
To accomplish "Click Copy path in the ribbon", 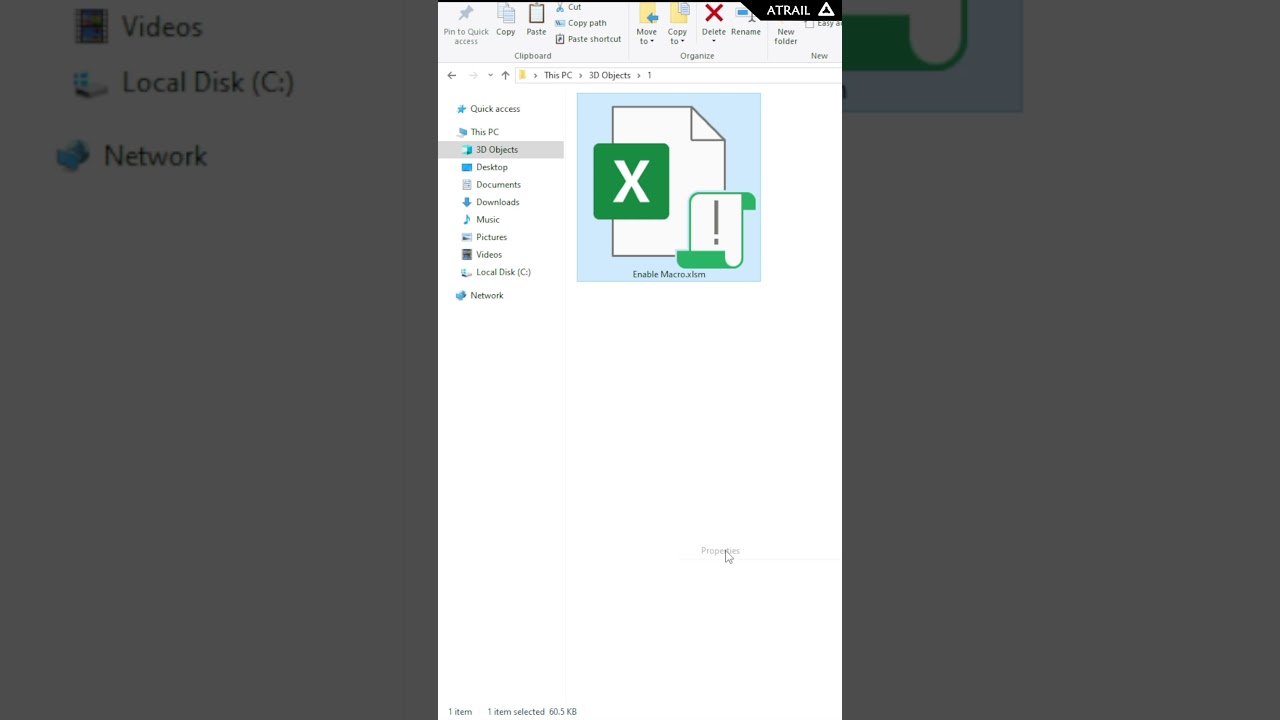I will (581, 23).
